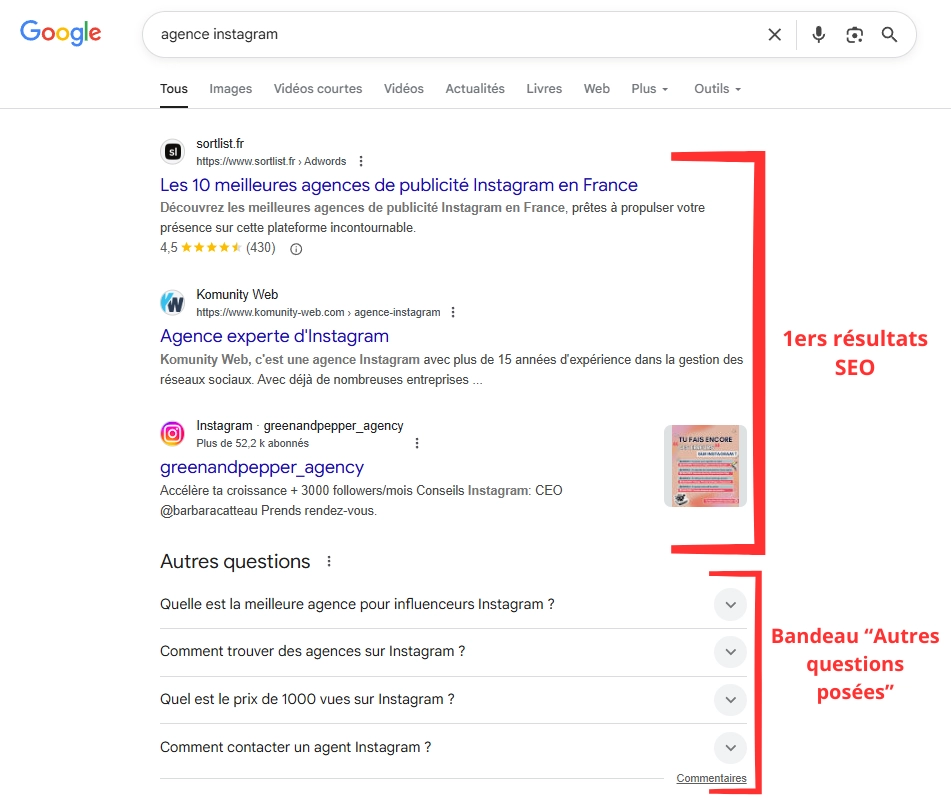The height and width of the screenshot is (810, 951).
Task: Go to the Vidéos tab
Action: (403, 89)
